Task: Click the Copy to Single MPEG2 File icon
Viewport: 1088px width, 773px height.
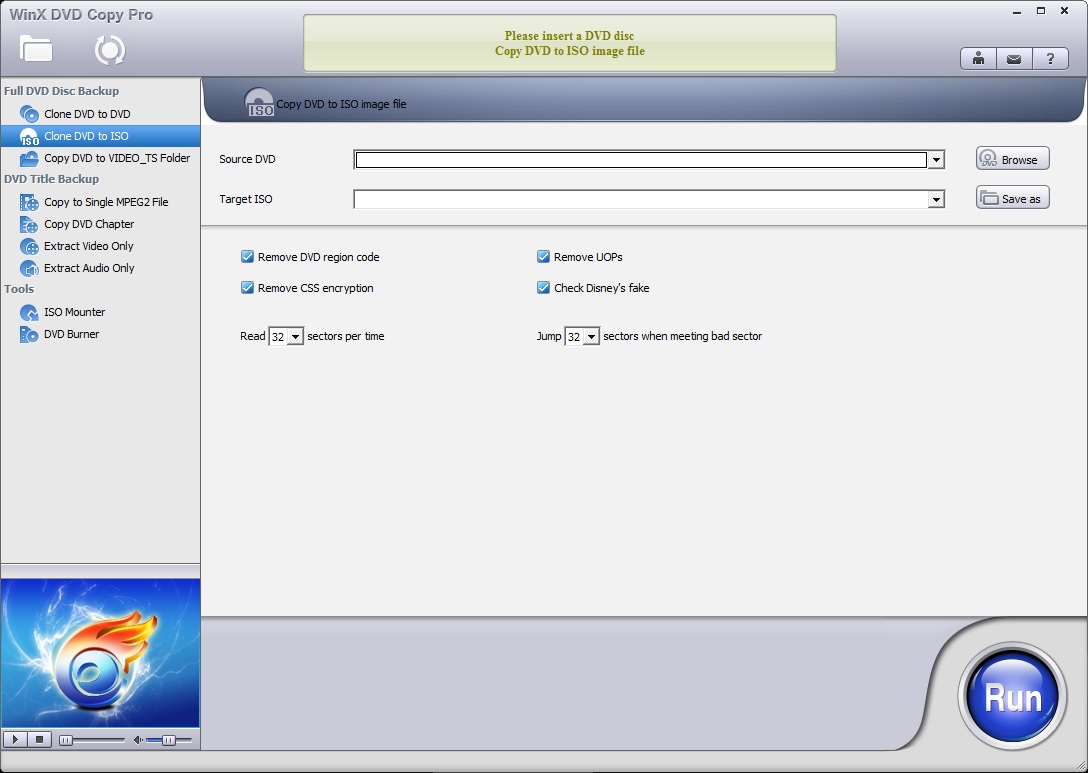Action: click(x=29, y=203)
